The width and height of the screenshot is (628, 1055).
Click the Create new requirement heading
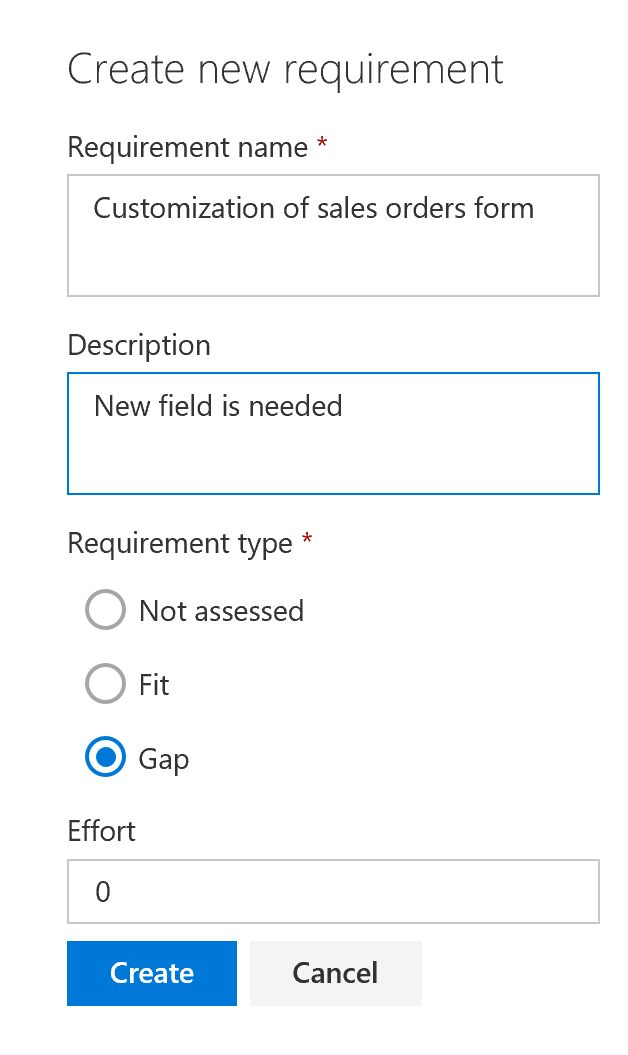pyautogui.click(x=285, y=69)
